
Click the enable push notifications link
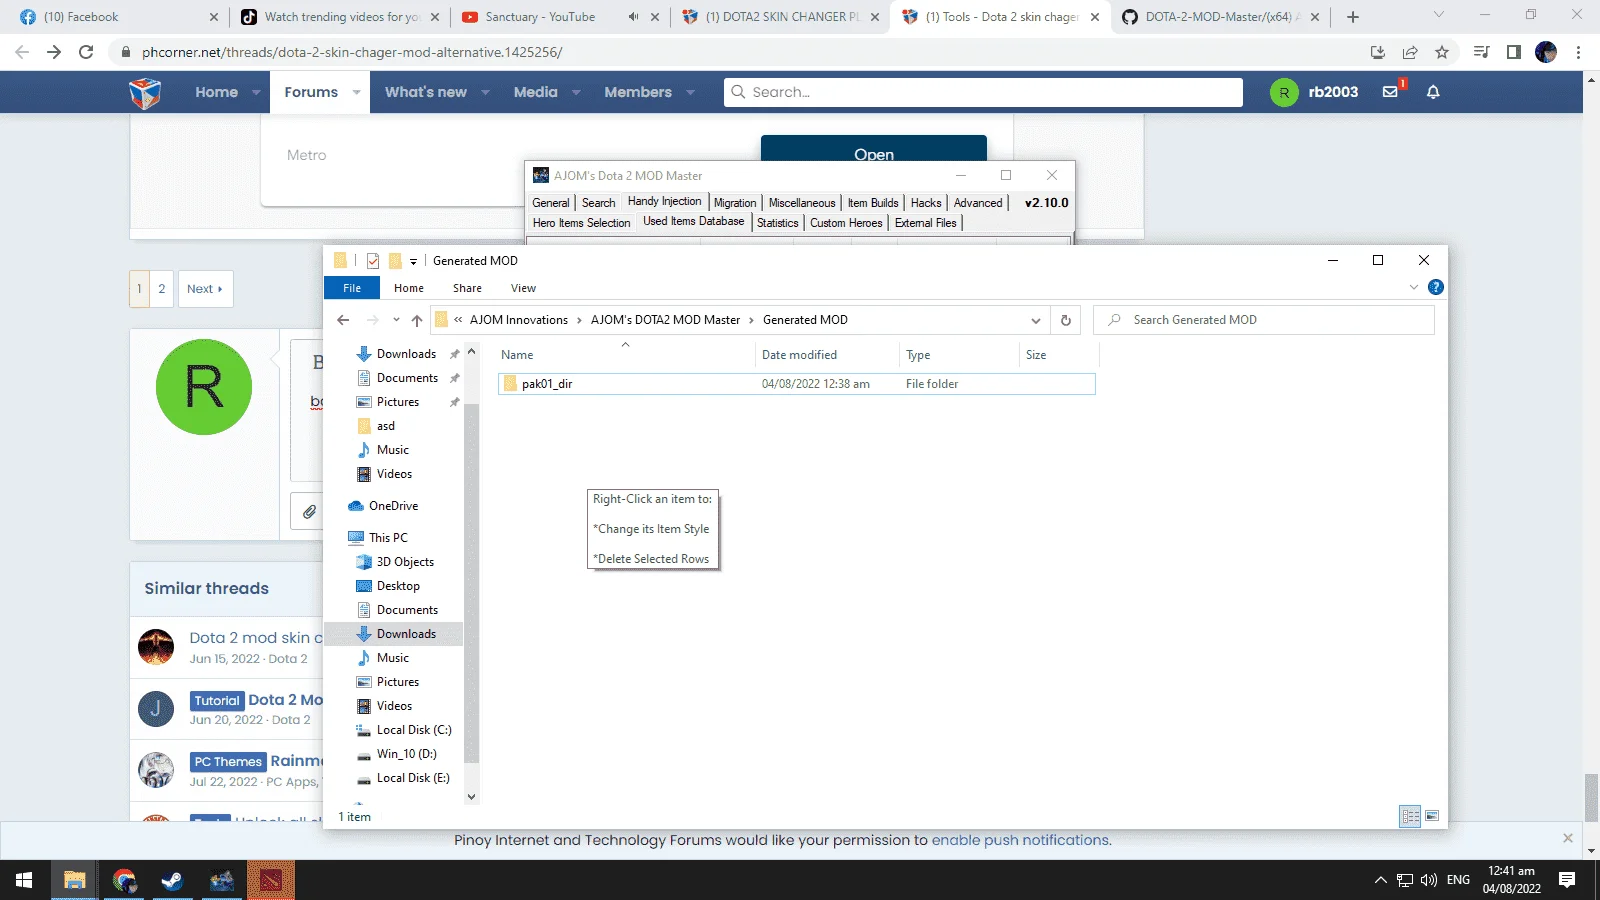(x=1020, y=840)
